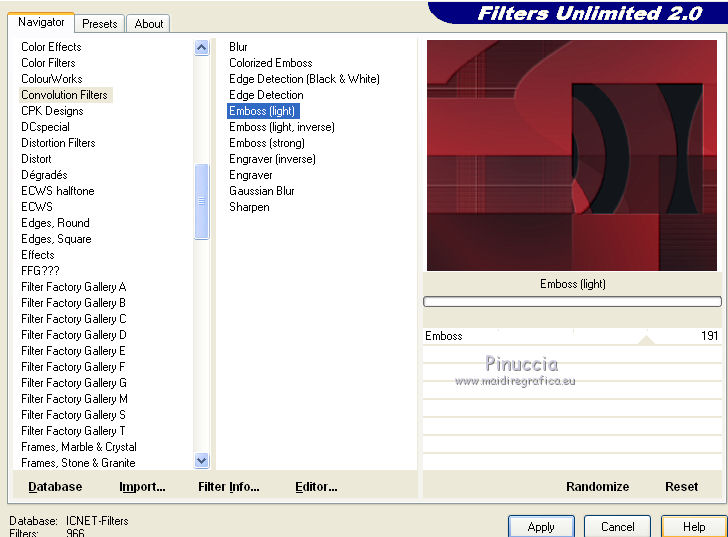Select Frames, Marble & Crystal

[x=79, y=447]
